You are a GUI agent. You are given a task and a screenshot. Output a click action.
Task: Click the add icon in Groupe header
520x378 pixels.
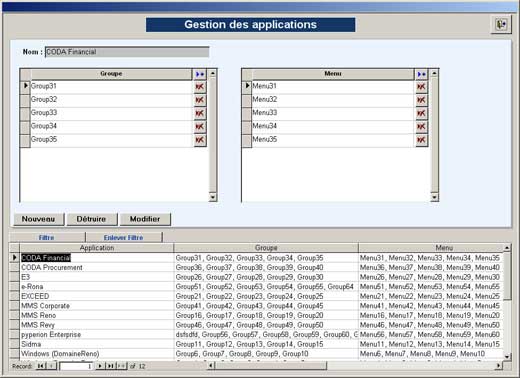click(200, 74)
